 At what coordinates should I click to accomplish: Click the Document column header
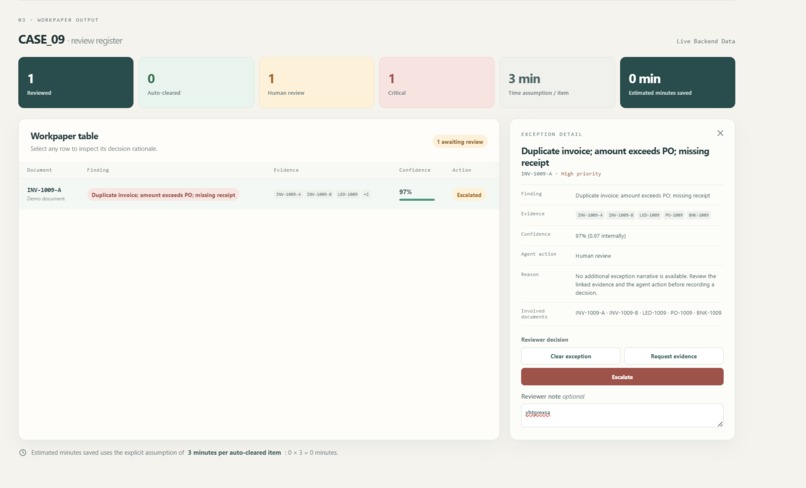pos(39,170)
